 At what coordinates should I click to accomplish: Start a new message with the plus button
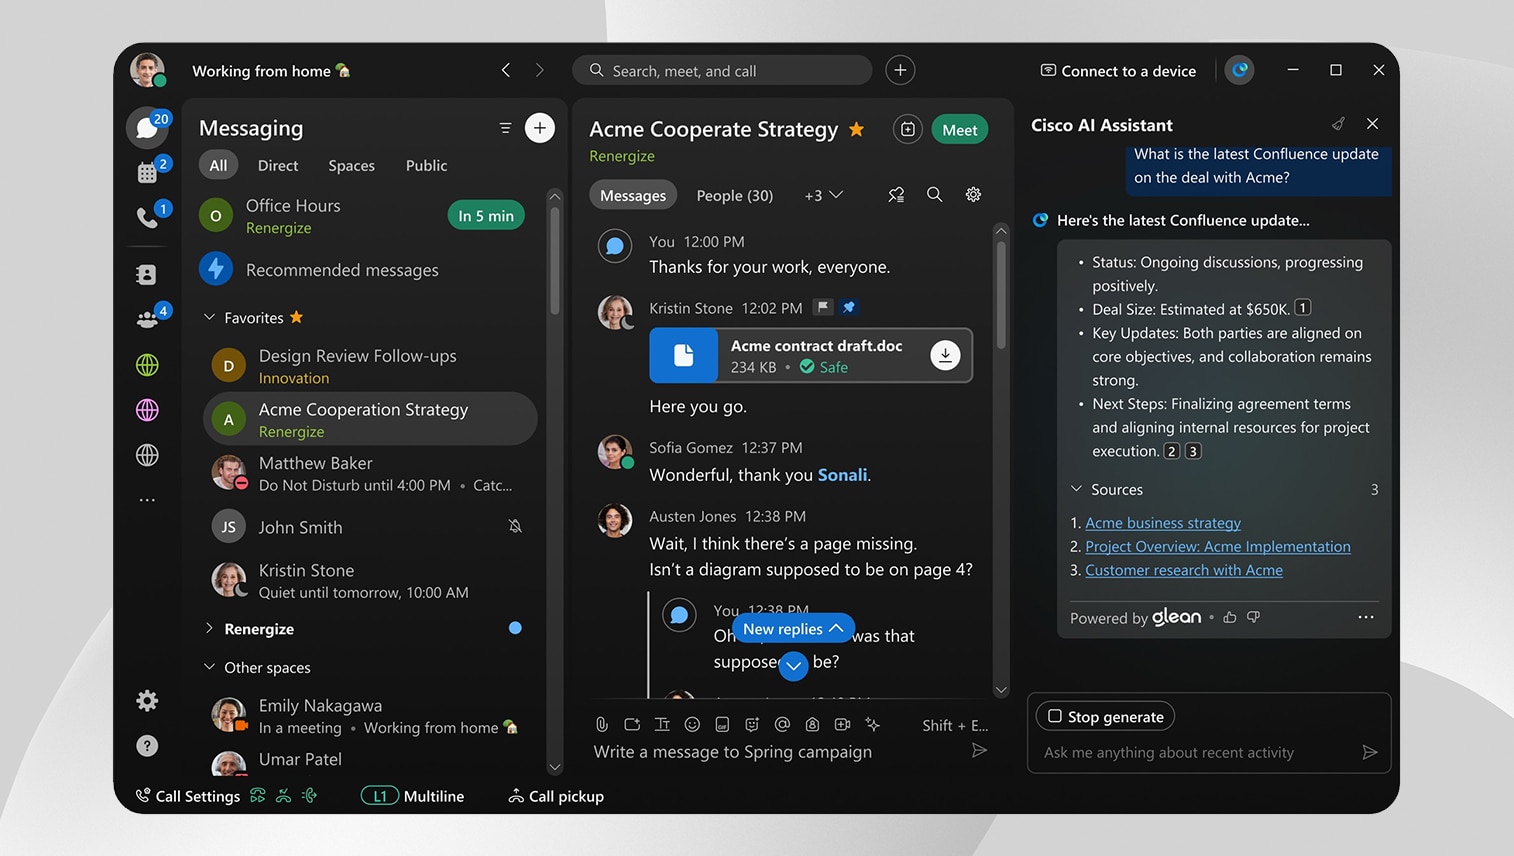[540, 128]
